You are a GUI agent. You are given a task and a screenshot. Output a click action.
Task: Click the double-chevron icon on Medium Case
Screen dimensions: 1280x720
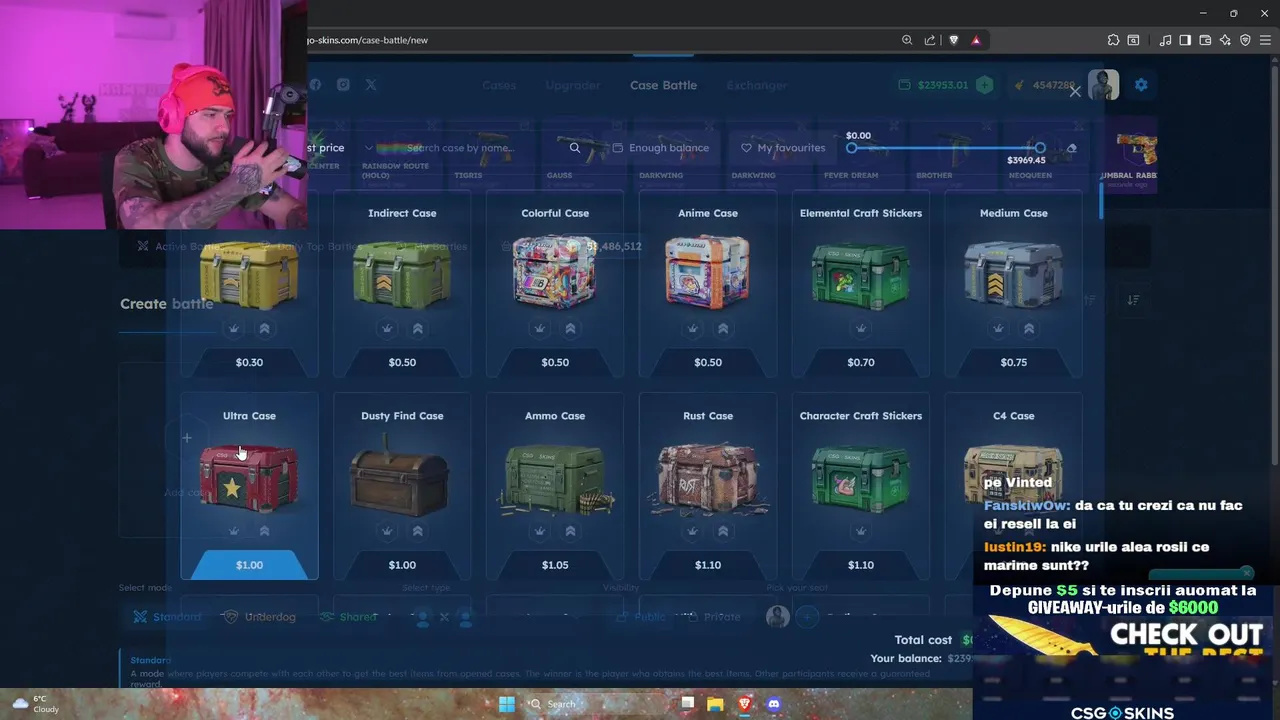(x=1029, y=328)
